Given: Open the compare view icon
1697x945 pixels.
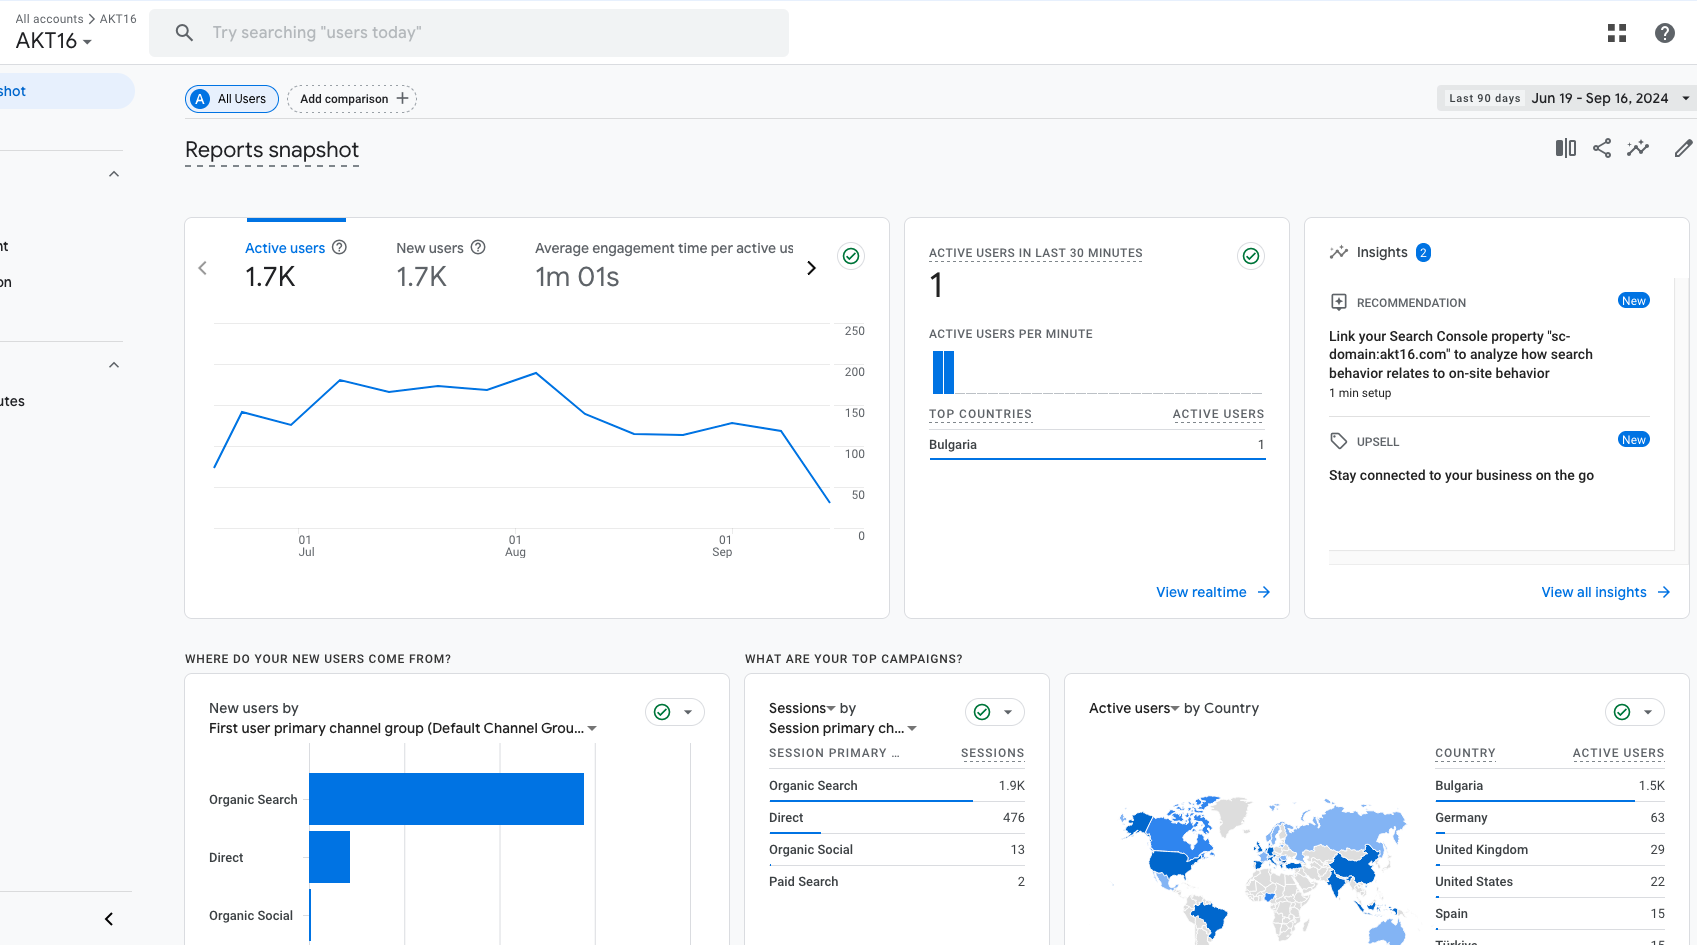Looking at the screenshot, I should (x=1566, y=148).
